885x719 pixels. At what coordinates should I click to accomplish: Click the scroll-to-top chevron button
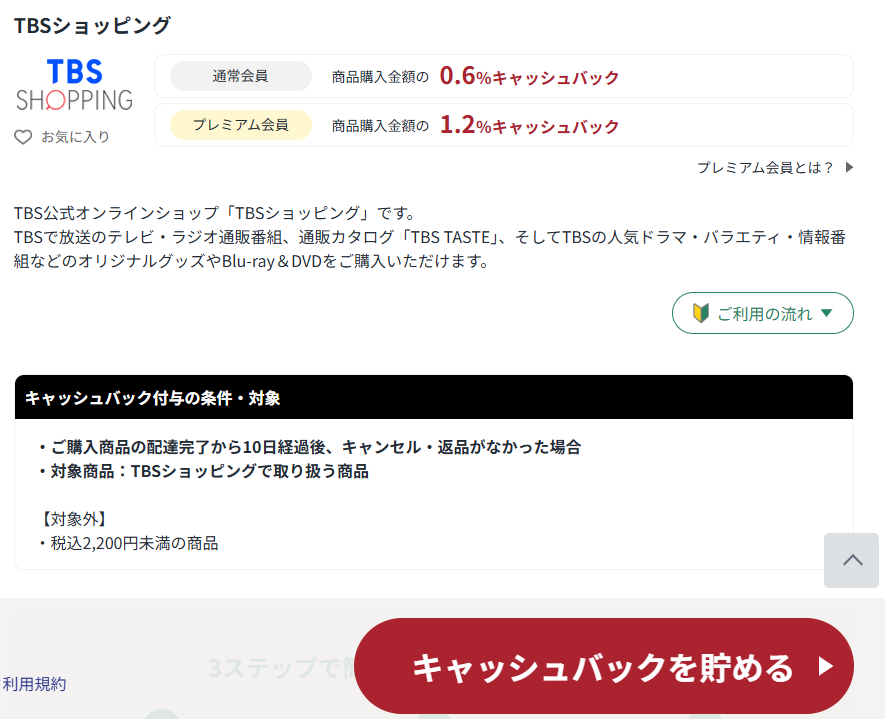tap(852, 560)
